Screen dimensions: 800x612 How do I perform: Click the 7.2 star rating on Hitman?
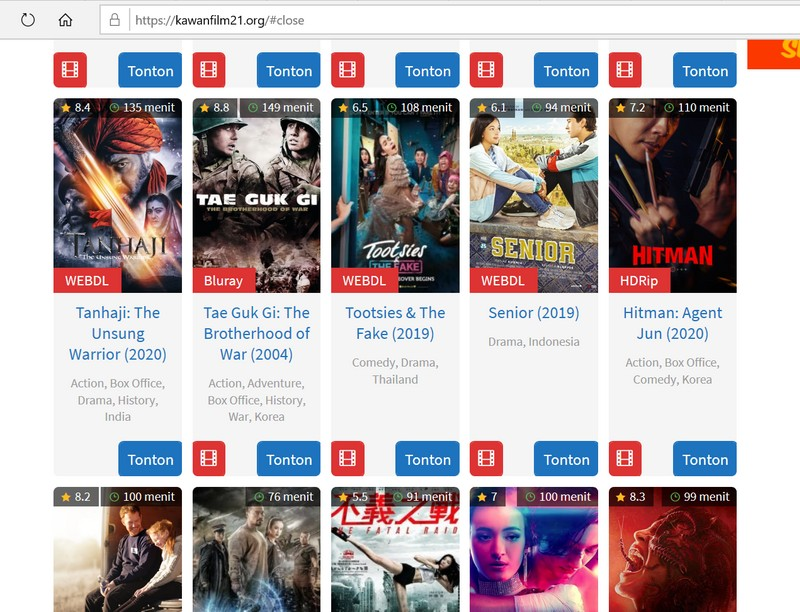coord(631,108)
